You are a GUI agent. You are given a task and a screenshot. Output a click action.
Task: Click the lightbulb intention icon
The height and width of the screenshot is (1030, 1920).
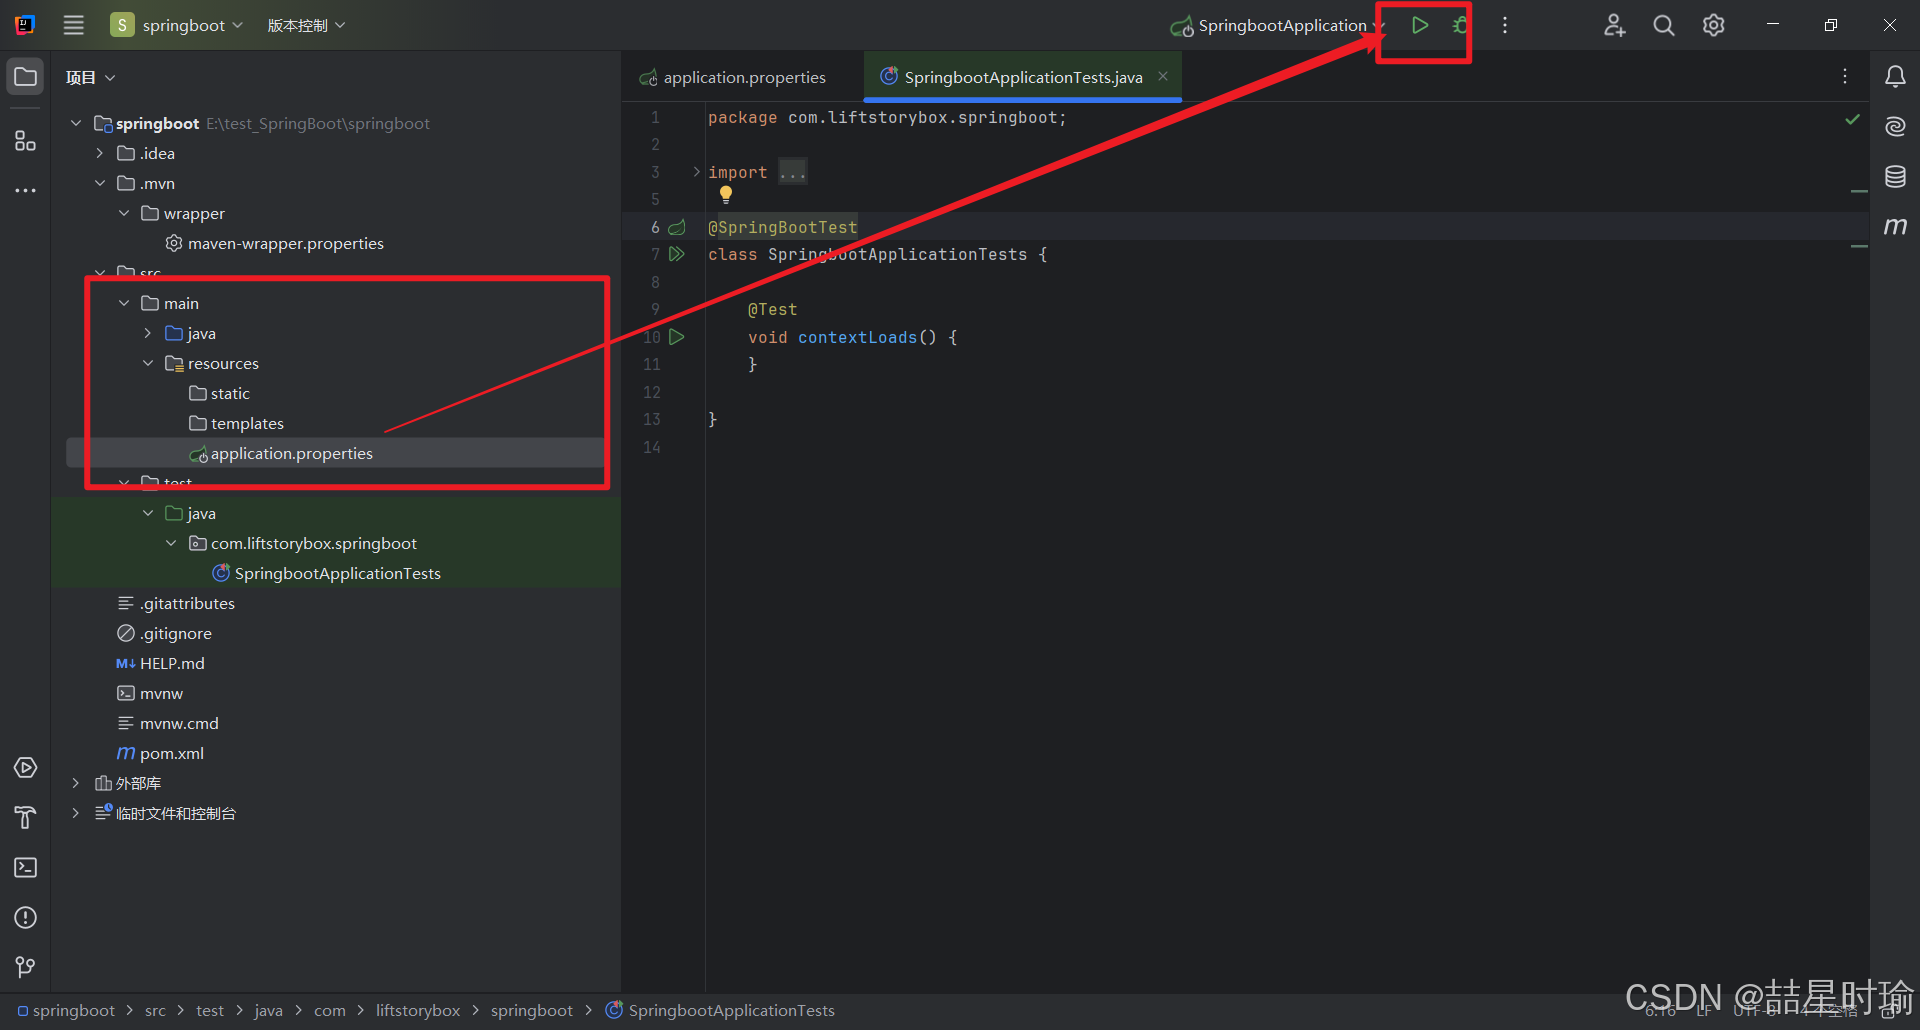pos(726,195)
